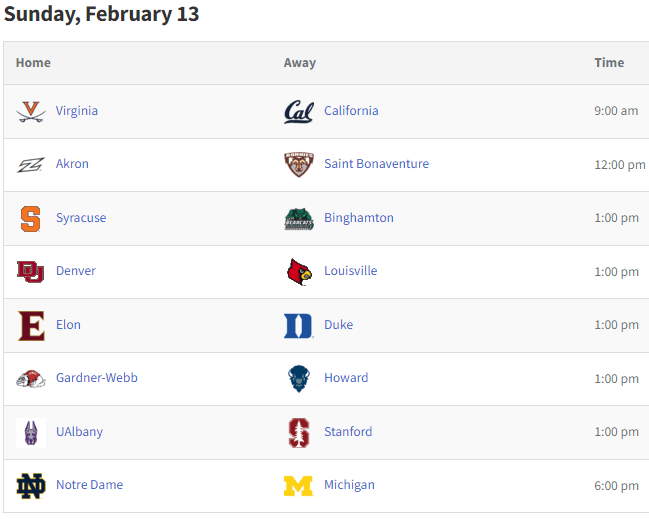Viewport: 649px width, 519px height.
Task: Open the Binghamton team link
Action: pos(359,218)
